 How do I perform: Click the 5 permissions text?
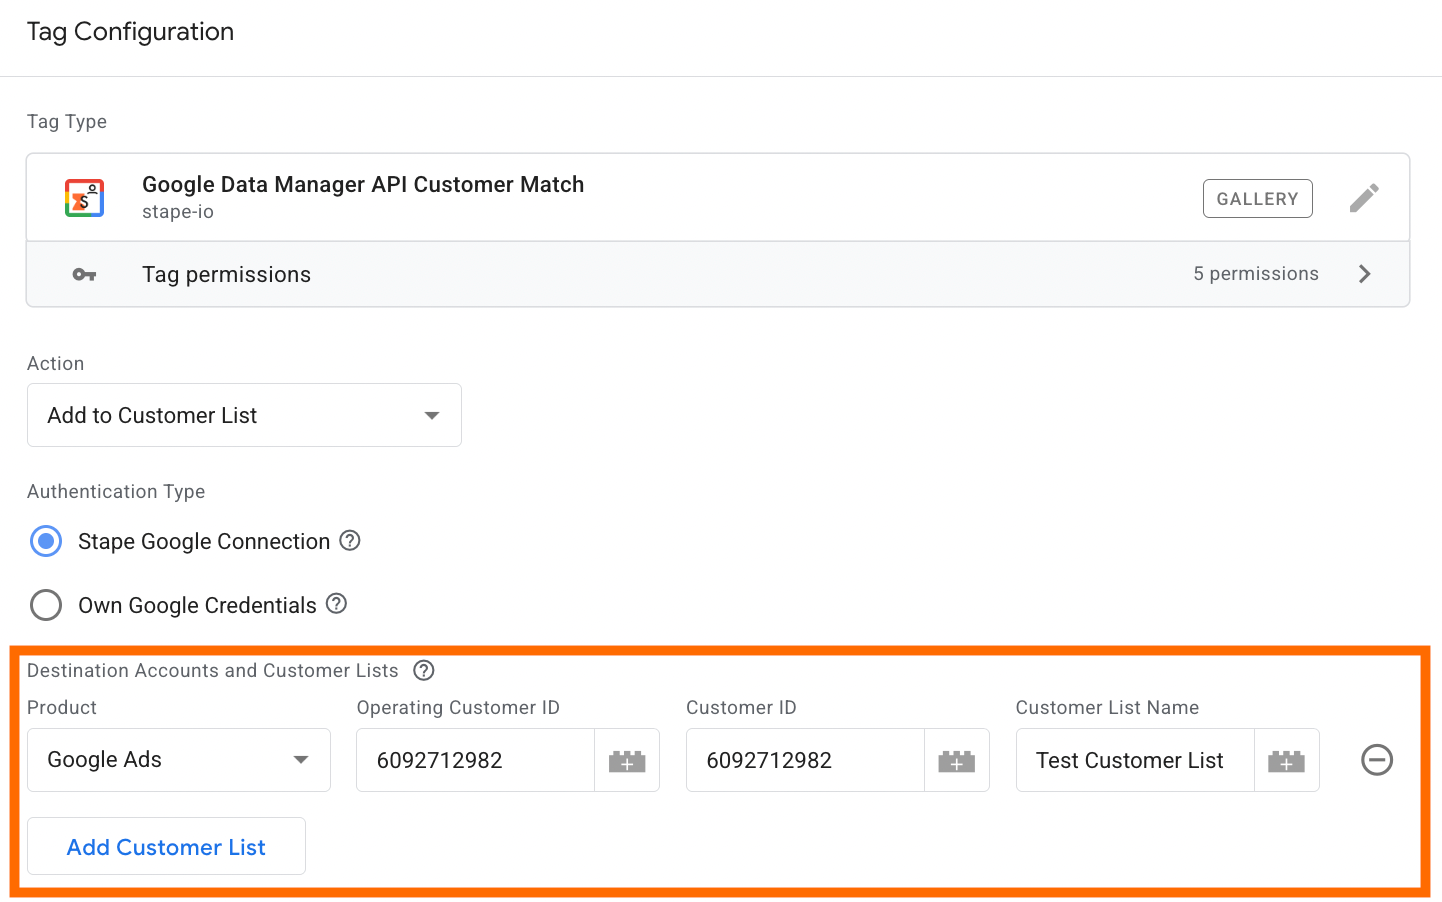tap(1256, 274)
